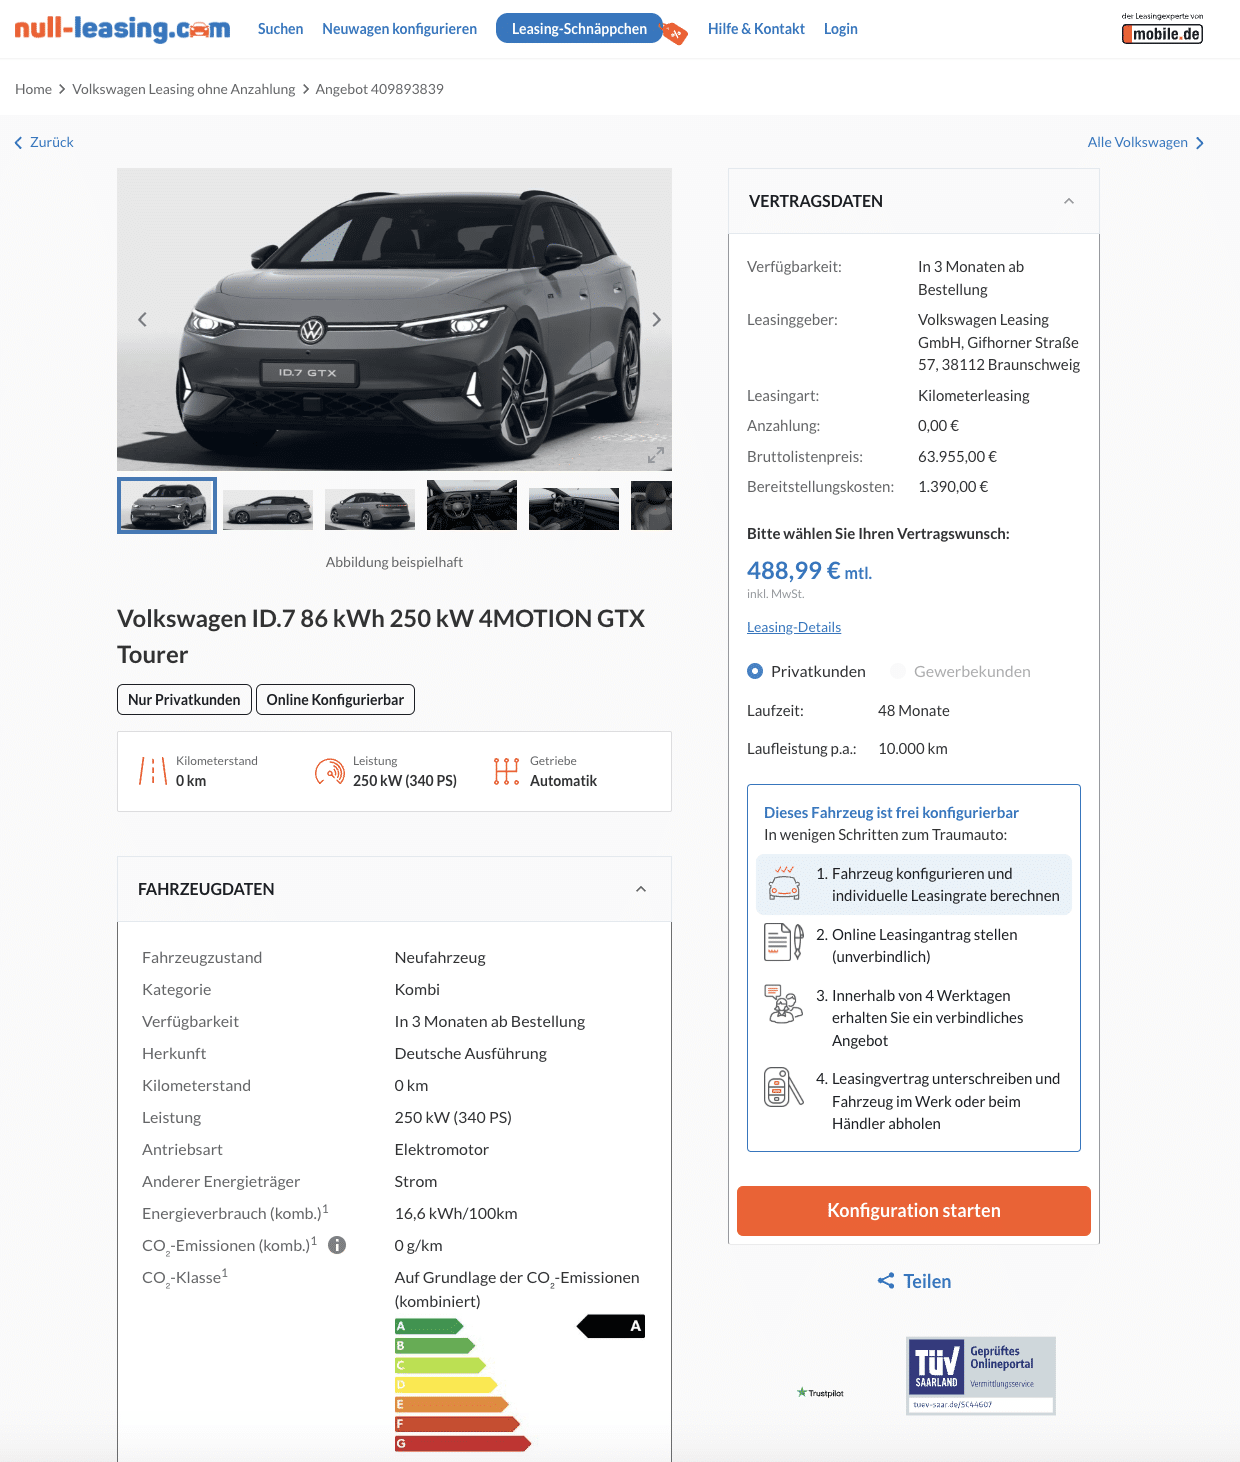The width and height of the screenshot is (1240, 1462).
Task: Click the Angebot 409893839 breadcrumb text
Action: pos(380,89)
